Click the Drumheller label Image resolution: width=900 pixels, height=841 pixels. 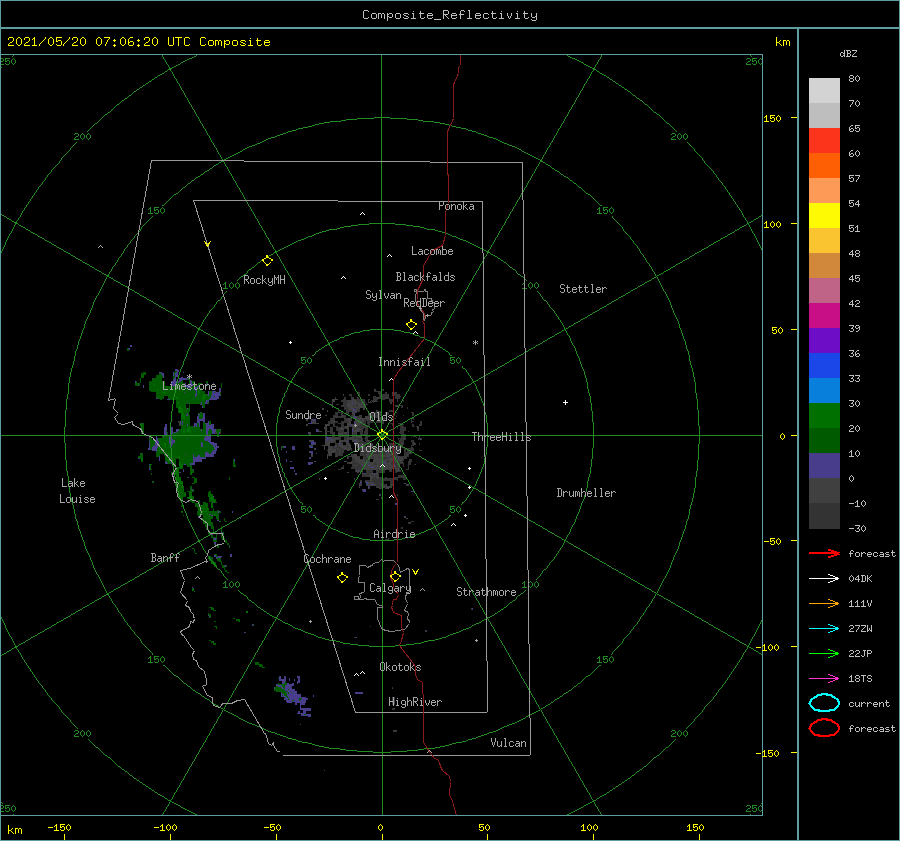tap(586, 493)
